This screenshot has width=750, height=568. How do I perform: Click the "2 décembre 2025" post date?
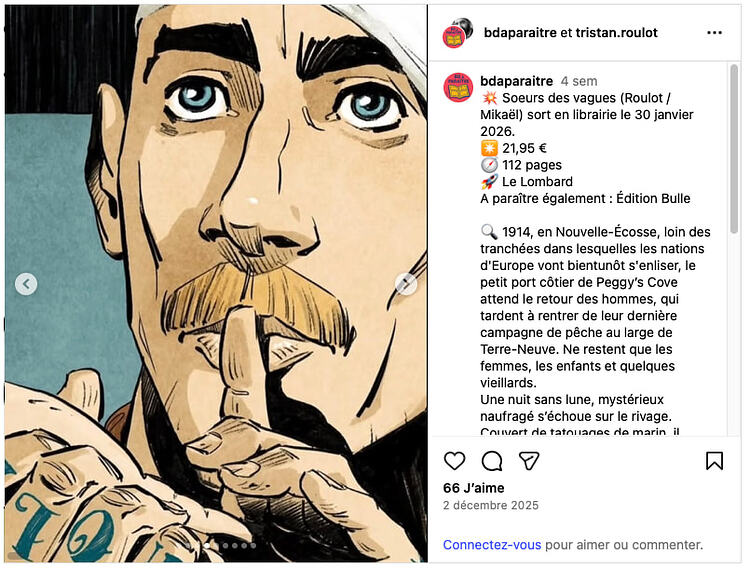coord(491,506)
